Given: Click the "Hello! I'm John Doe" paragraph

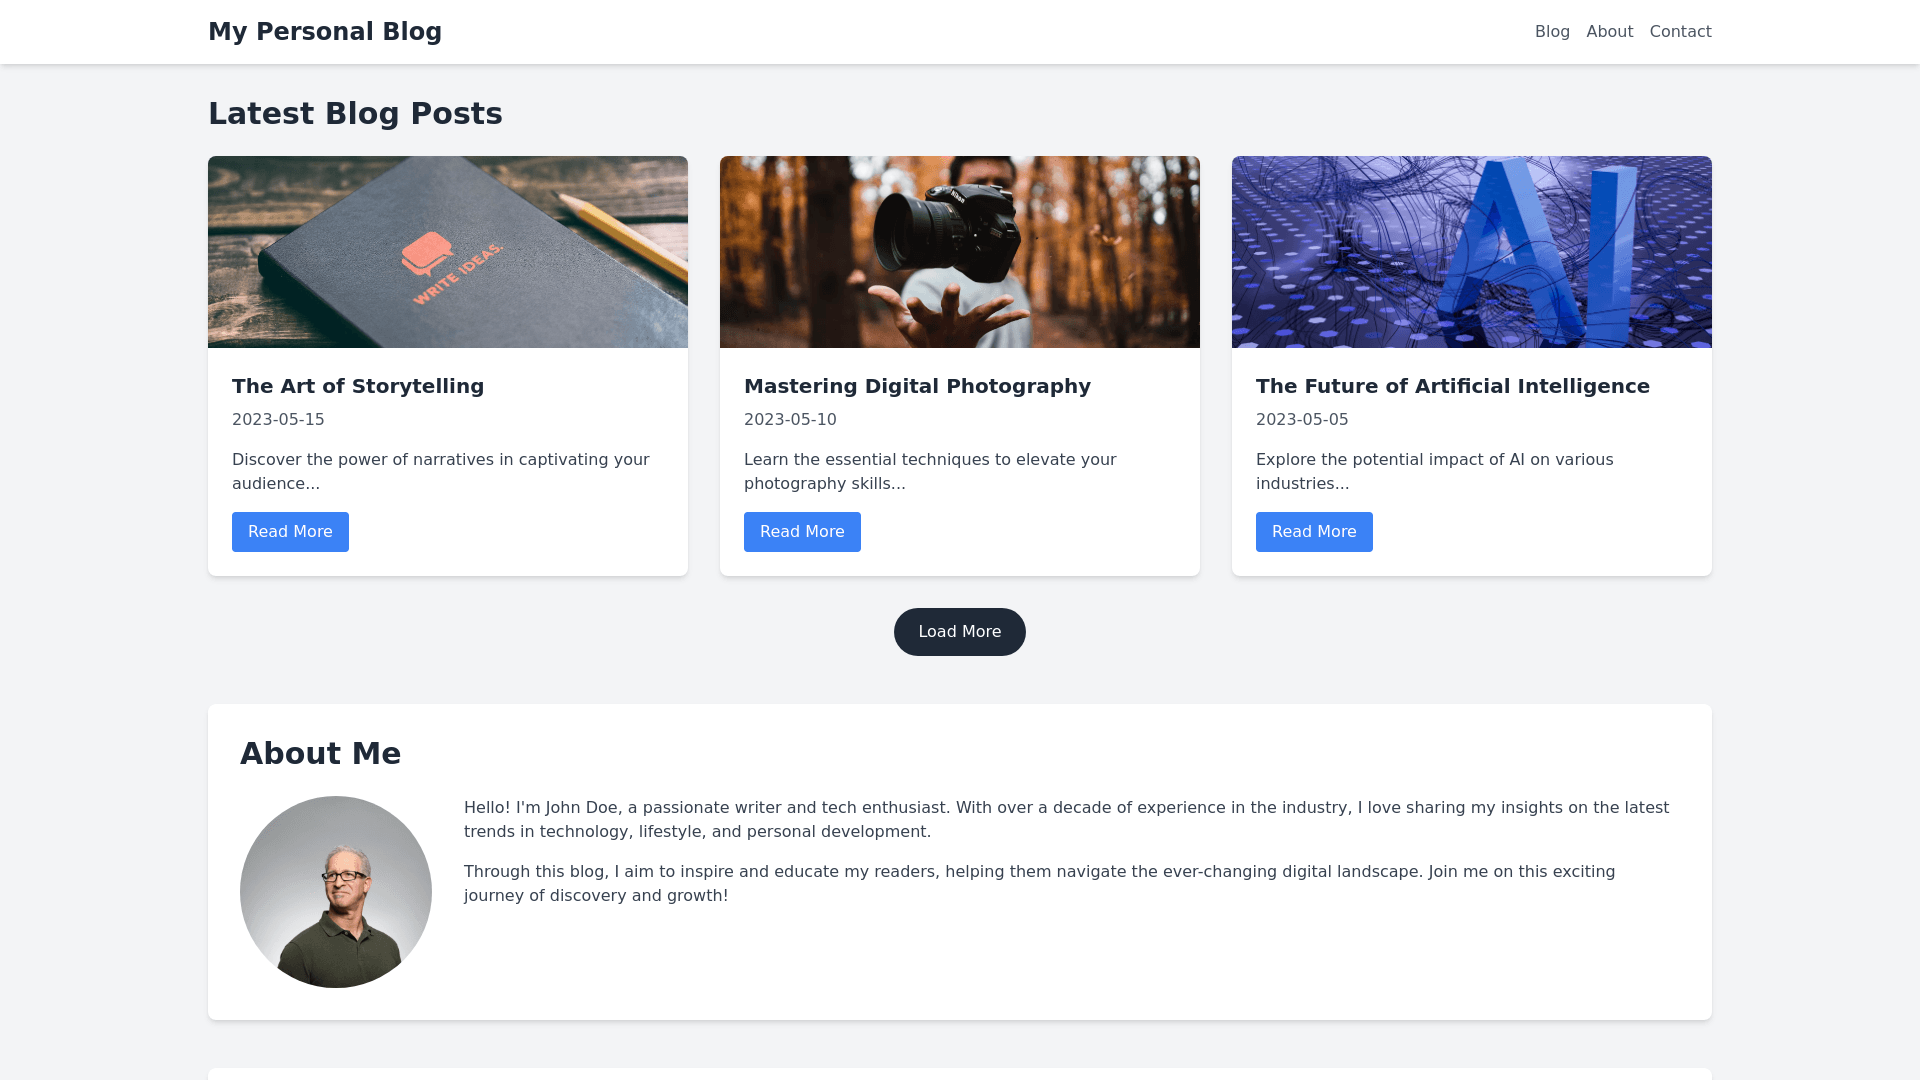Looking at the screenshot, I should (x=1066, y=819).
